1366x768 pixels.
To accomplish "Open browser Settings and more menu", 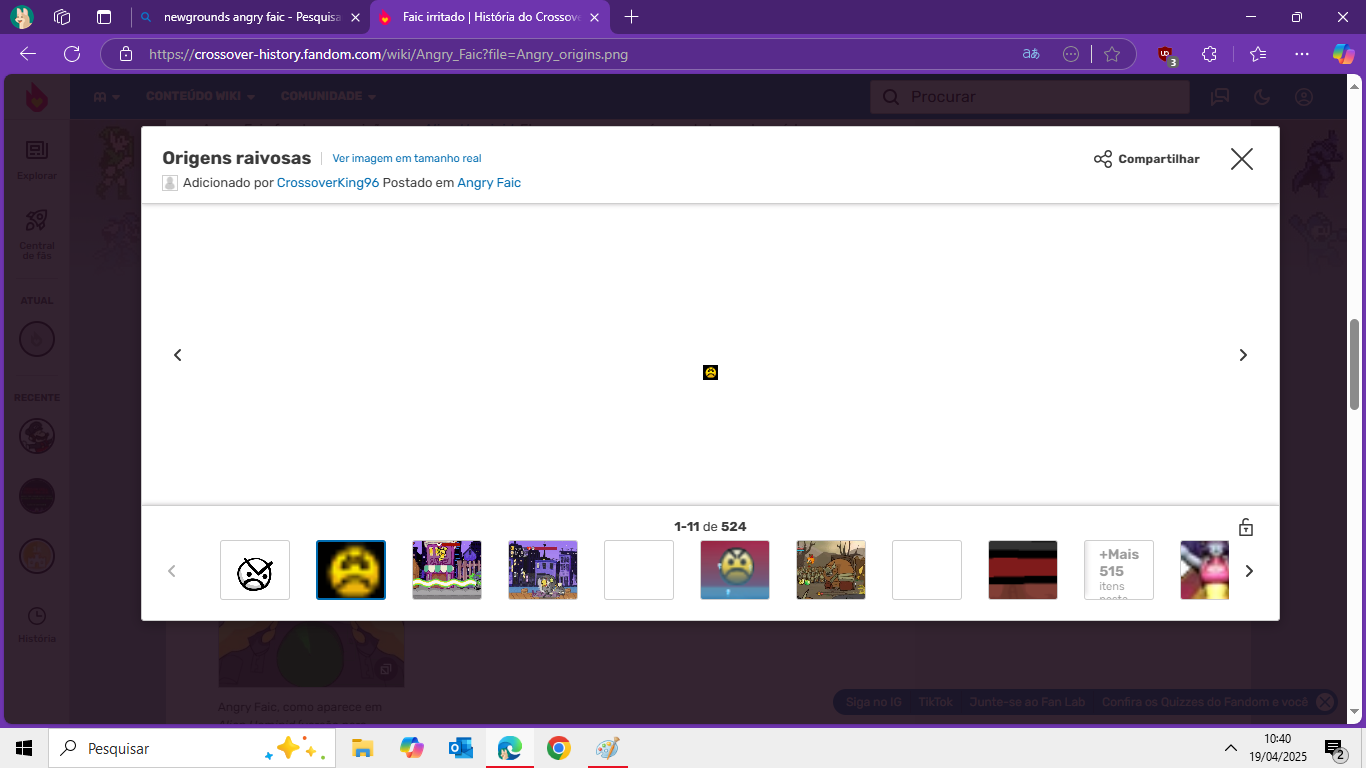I will pos(1301,54).
